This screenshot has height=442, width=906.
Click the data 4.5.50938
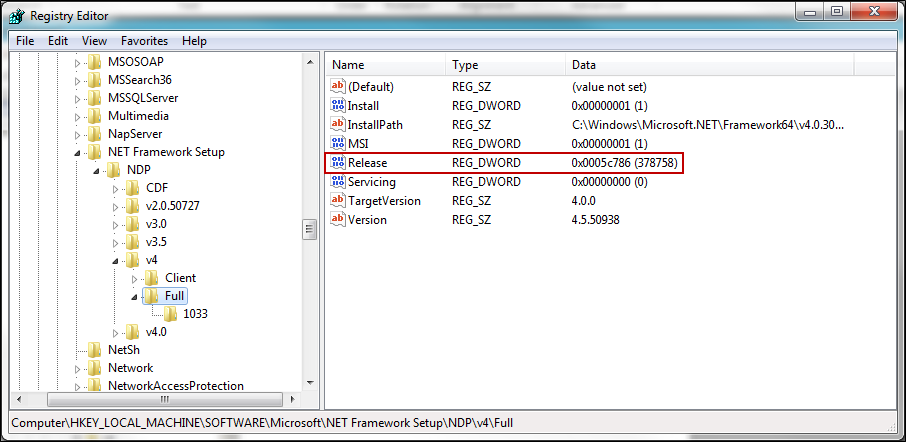(x=596, y=220)
